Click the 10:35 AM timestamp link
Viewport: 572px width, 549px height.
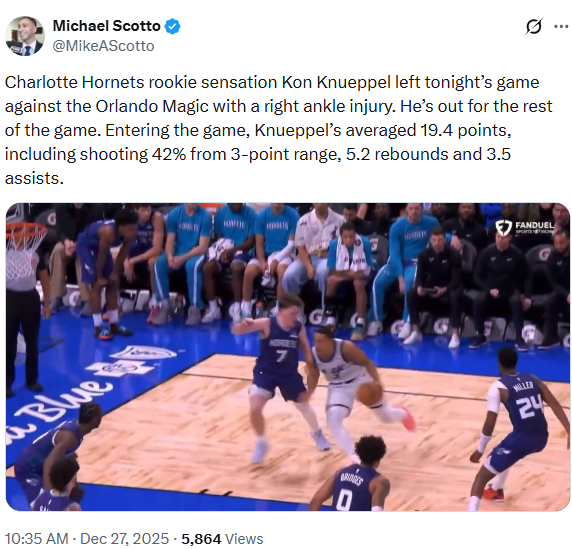[x=36, y=539]
